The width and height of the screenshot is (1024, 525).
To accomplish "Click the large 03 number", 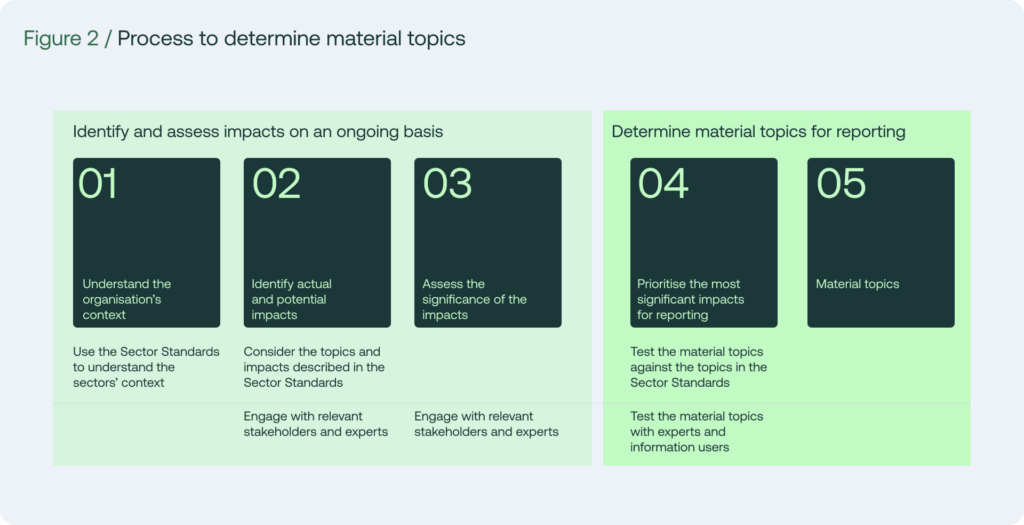I will tap(447, 183).
